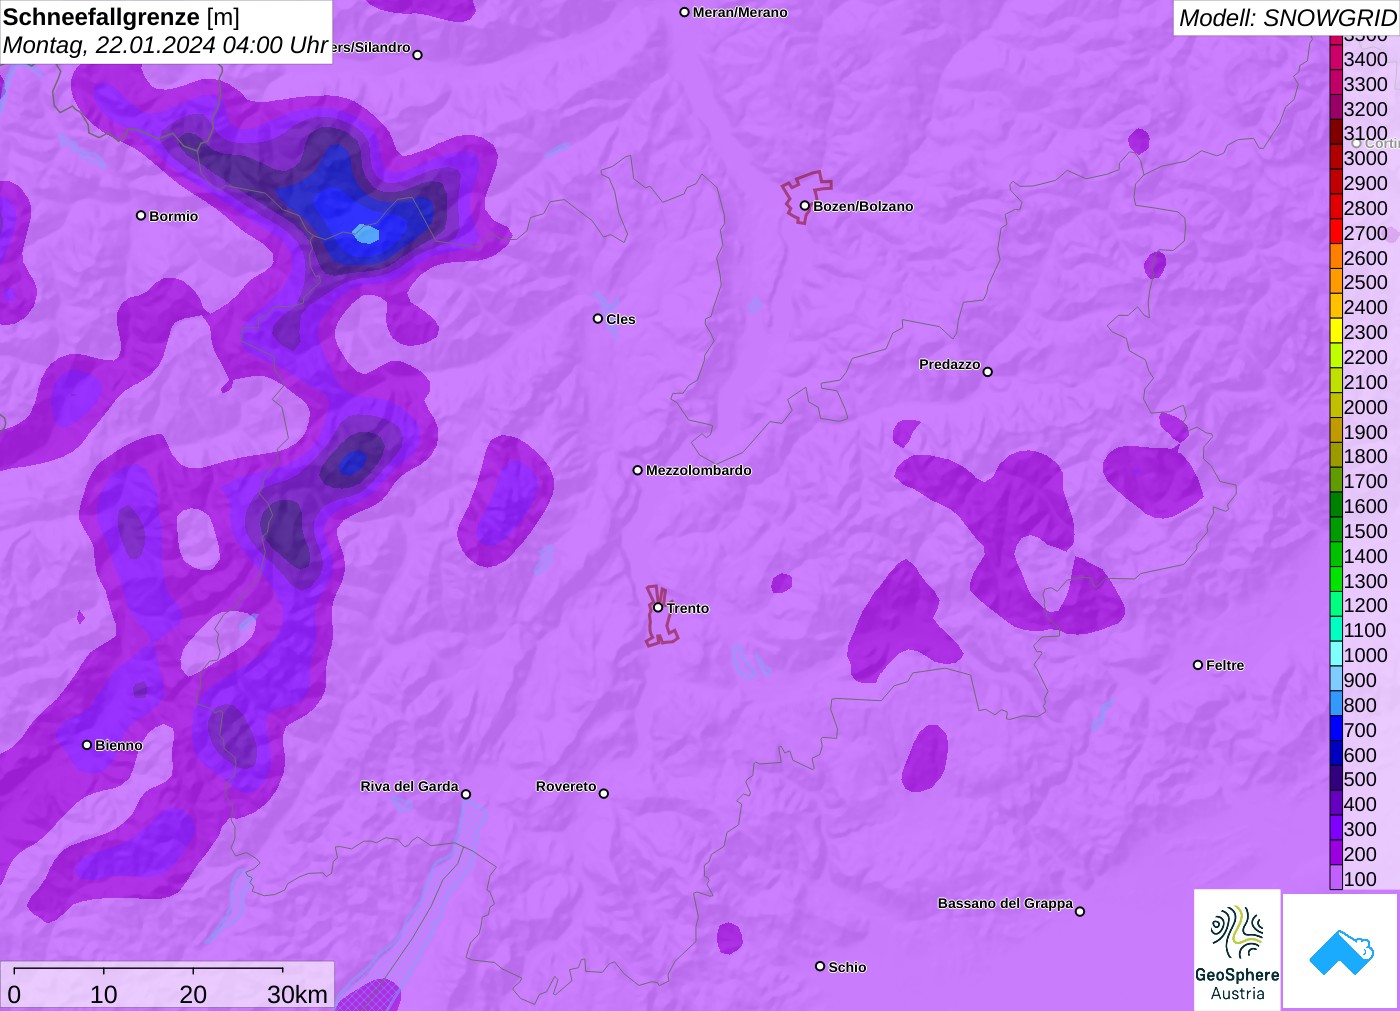Image resolution: width=1400 pixels, height=1011 pixels.
Task: Click the 10 scale bar tick label
Action: click(104, 994)
